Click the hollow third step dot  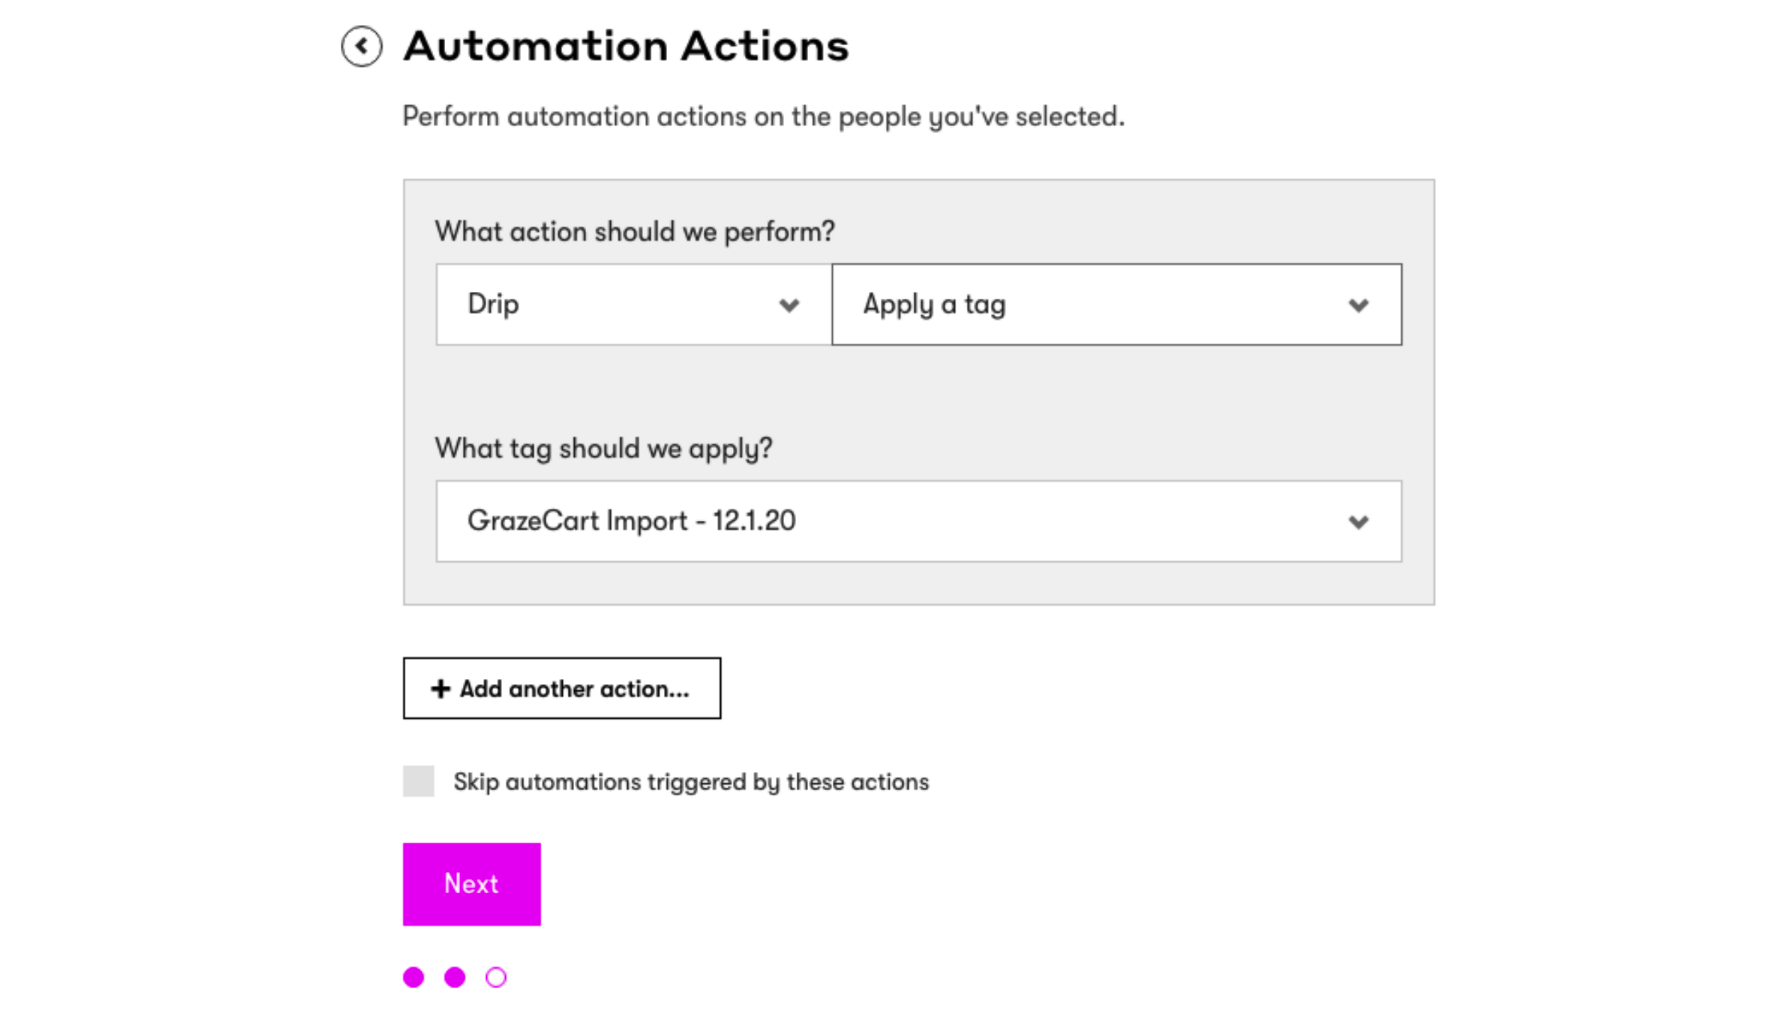(496, 977)
